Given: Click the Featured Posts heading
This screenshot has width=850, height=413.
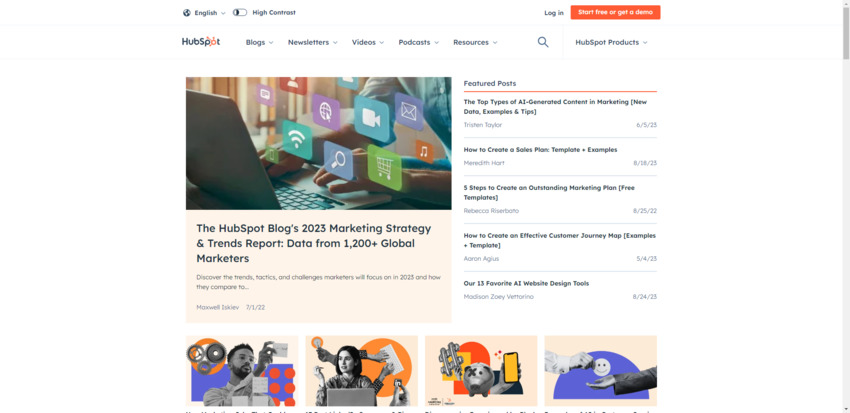Looking at the screenshot, I should [x=490, y=83].
